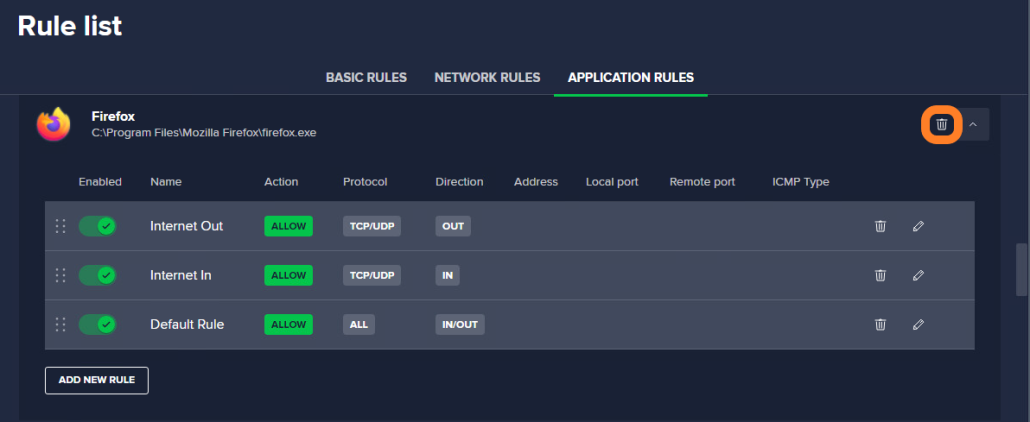
Task: Switch to the Basic Rules tab
Action: click(366, 78)
